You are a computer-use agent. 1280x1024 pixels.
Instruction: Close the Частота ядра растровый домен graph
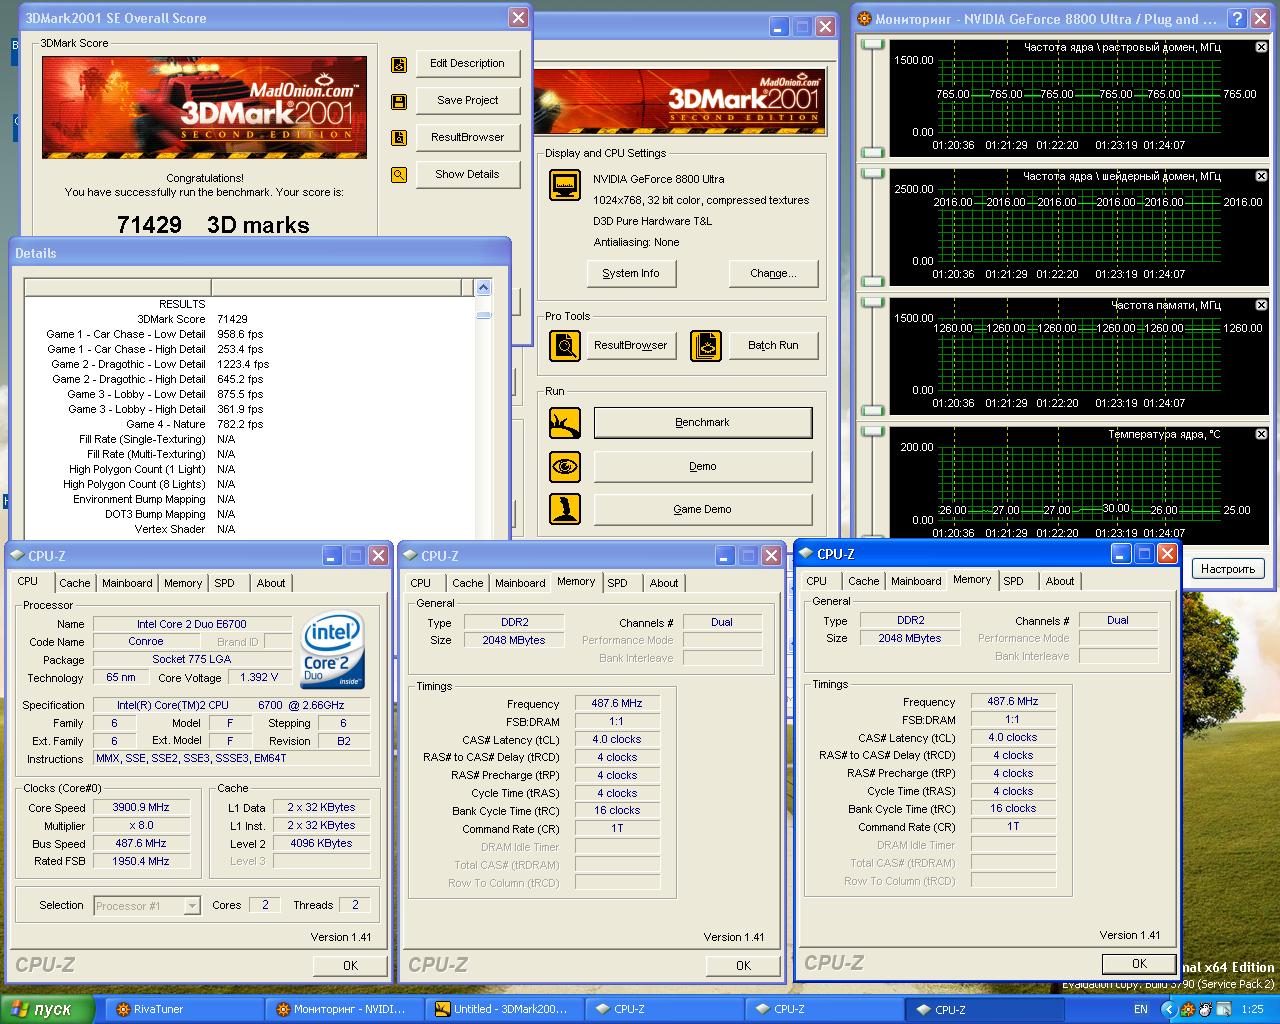(x=1261, y=47)
